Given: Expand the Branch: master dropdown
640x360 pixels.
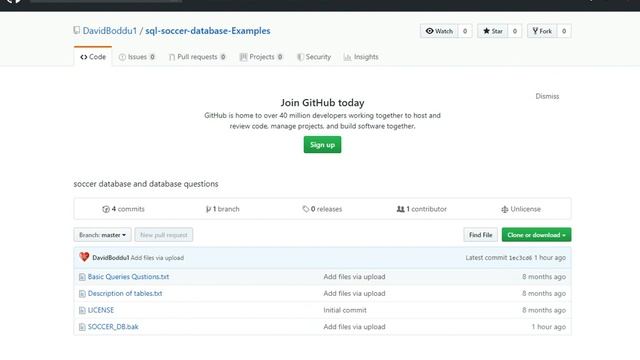Looking at the screenshot, I should tap(102, 235).
